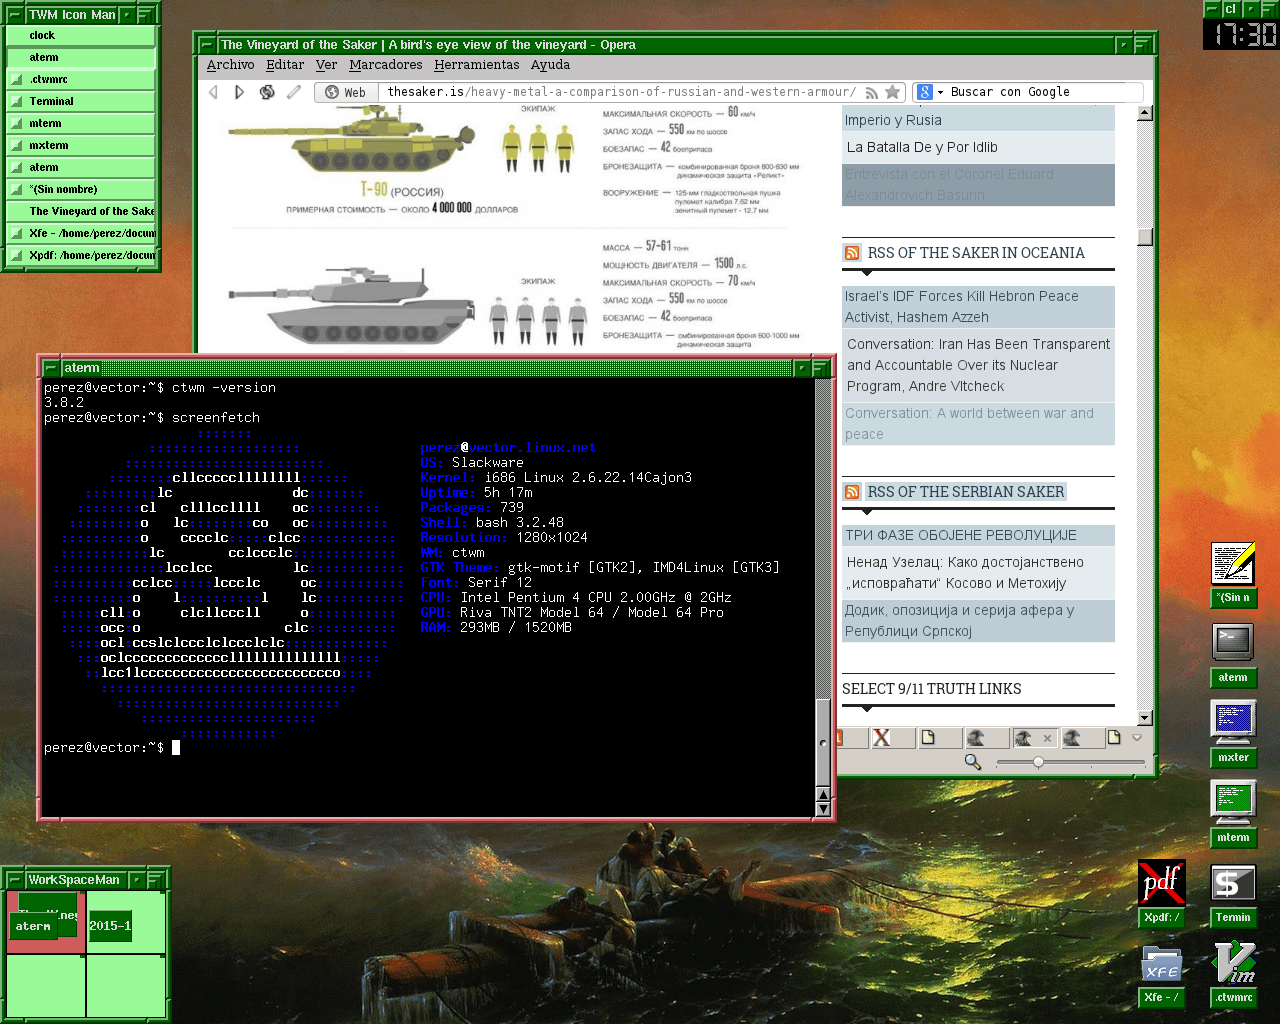Restore the Xfe entry from Icon Manager
Viewport: 1280px width, 1024px height.
pos(81,233)
